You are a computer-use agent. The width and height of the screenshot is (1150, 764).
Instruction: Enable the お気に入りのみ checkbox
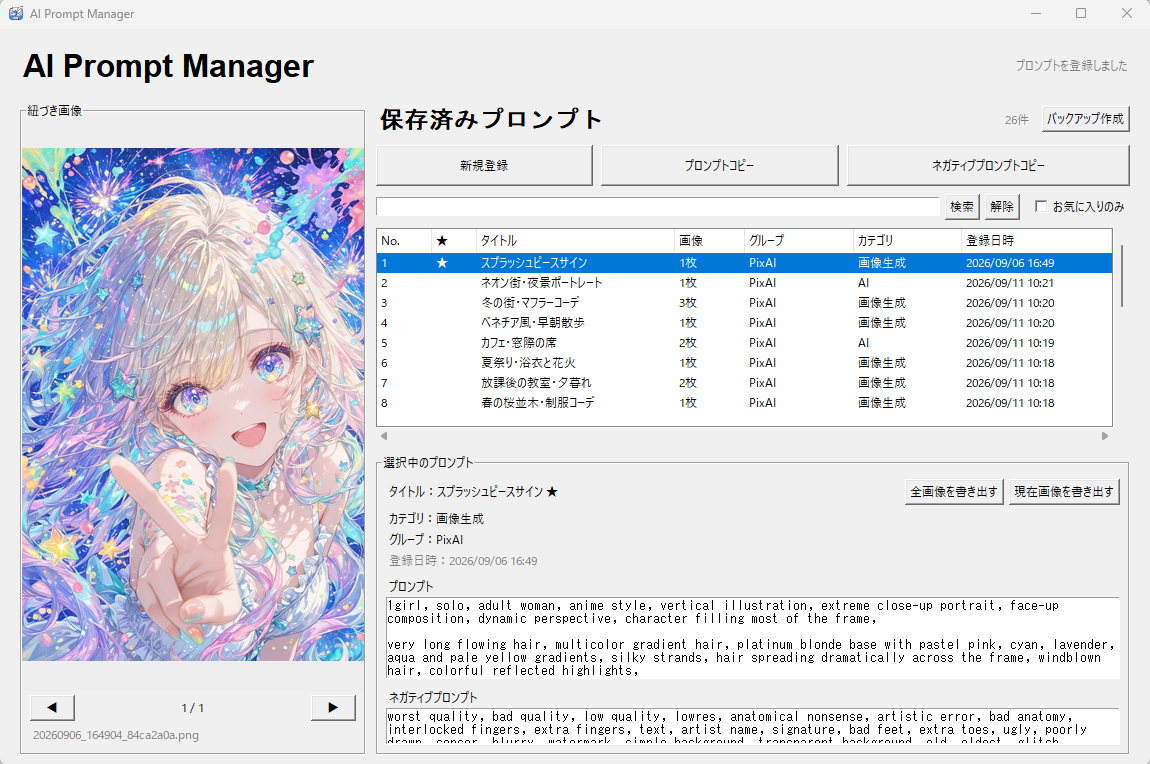coord(1041,206)
